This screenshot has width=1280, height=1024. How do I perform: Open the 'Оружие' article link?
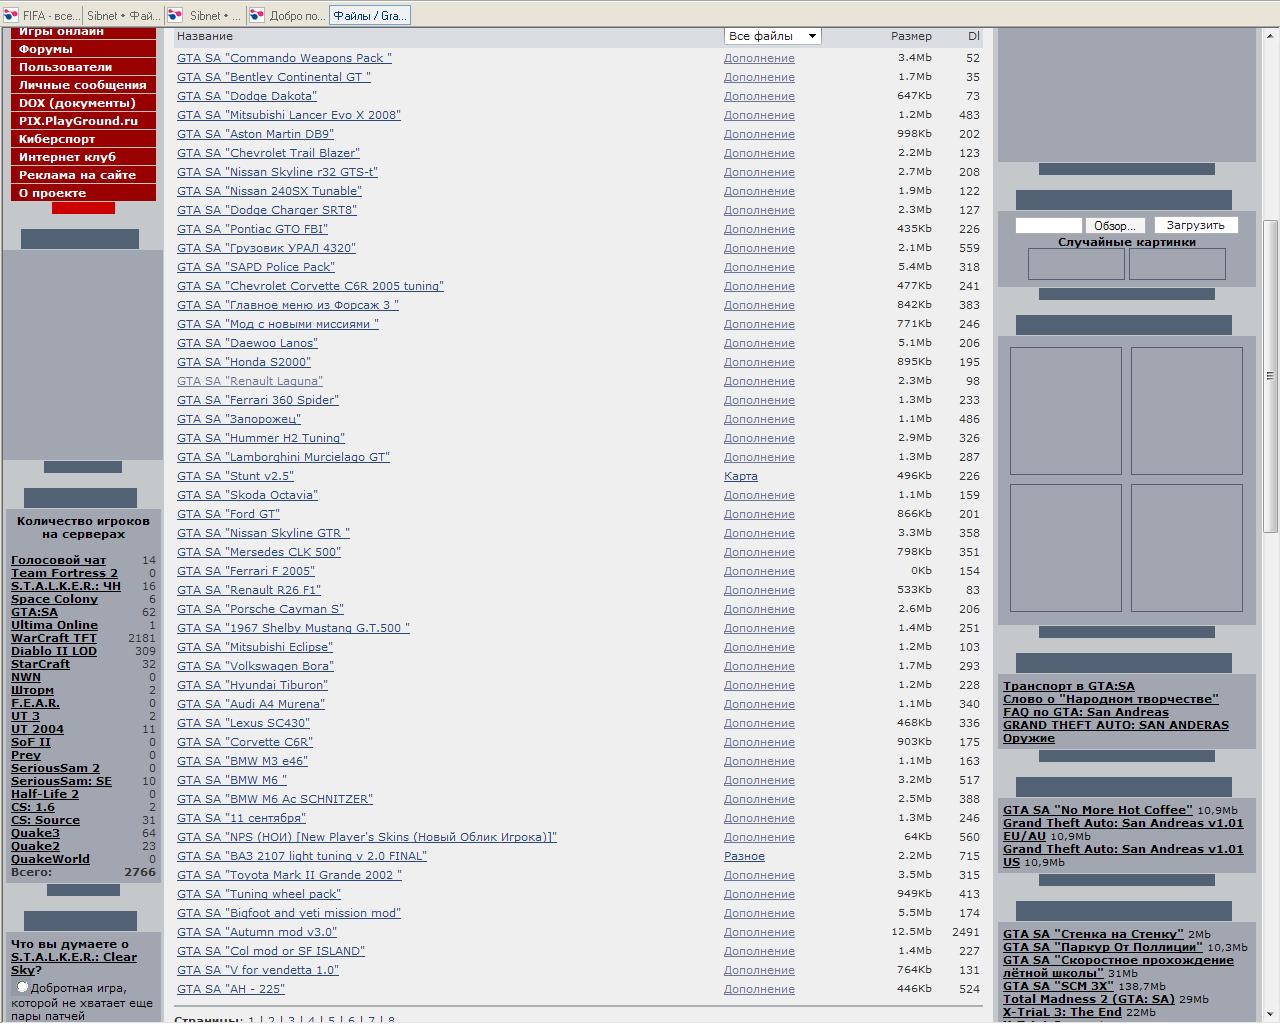[1029, 738]
